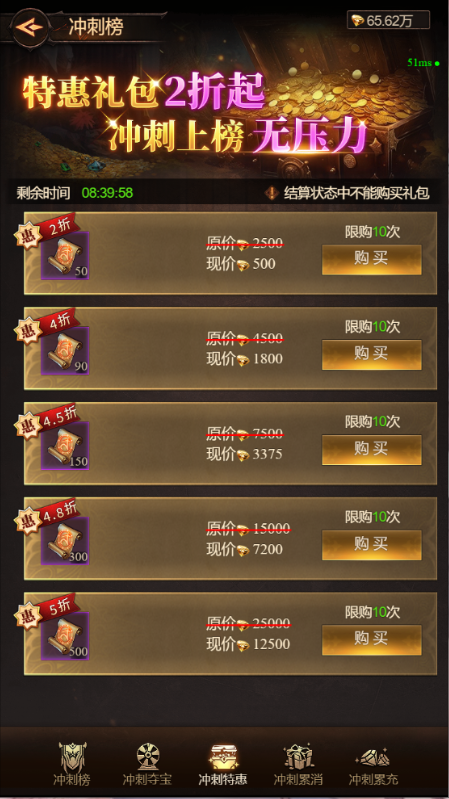Purchase the 7200 diamond 4.8折 pack
Screen dimensions: 449x799
pyautogui.click(x=372, y=545)
